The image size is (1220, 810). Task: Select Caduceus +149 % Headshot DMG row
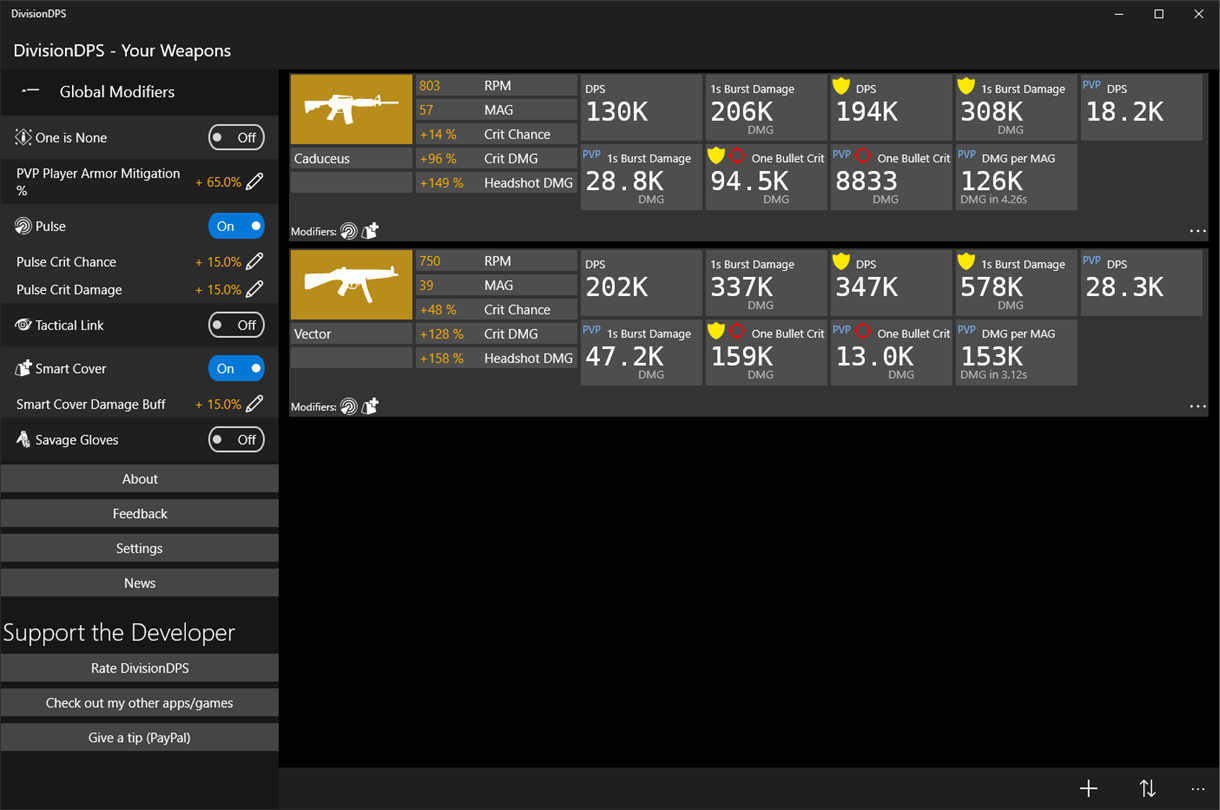pos(496,182)
